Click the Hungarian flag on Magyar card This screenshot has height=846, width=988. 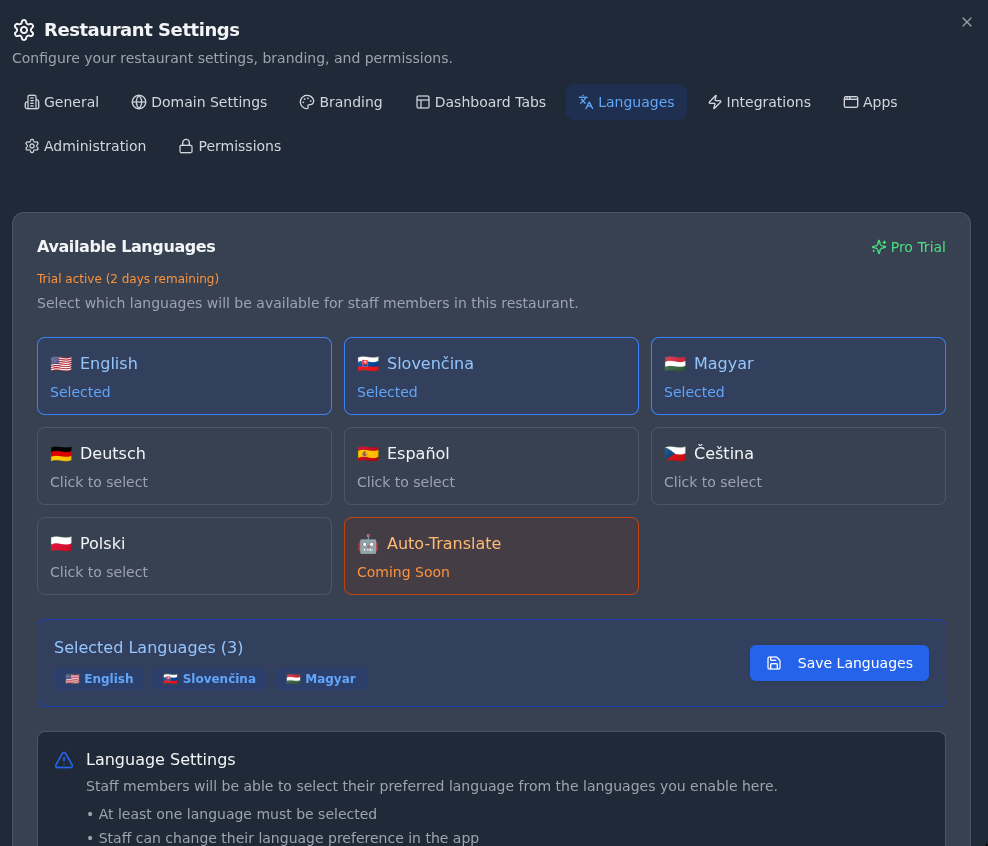[x=675, y=363]
